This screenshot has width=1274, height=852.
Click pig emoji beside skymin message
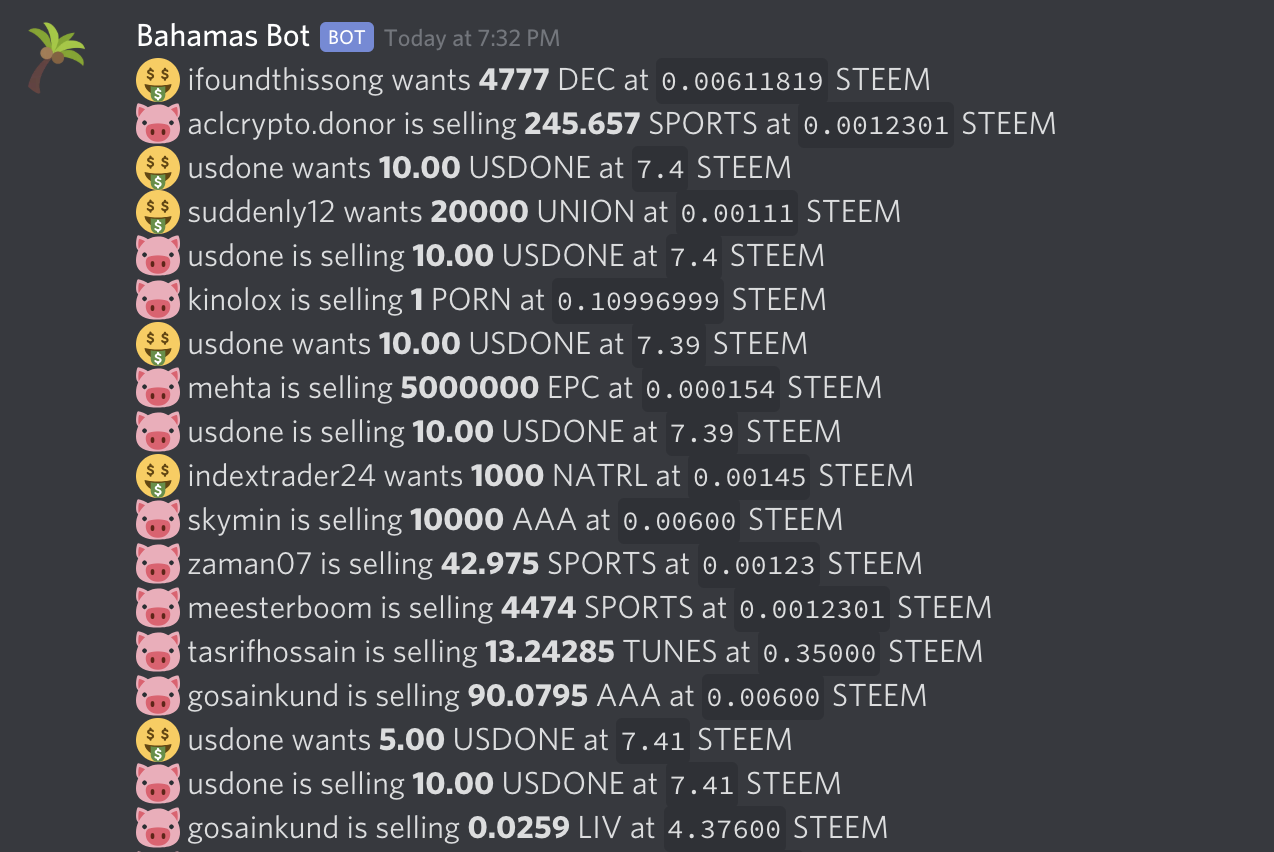157,520
